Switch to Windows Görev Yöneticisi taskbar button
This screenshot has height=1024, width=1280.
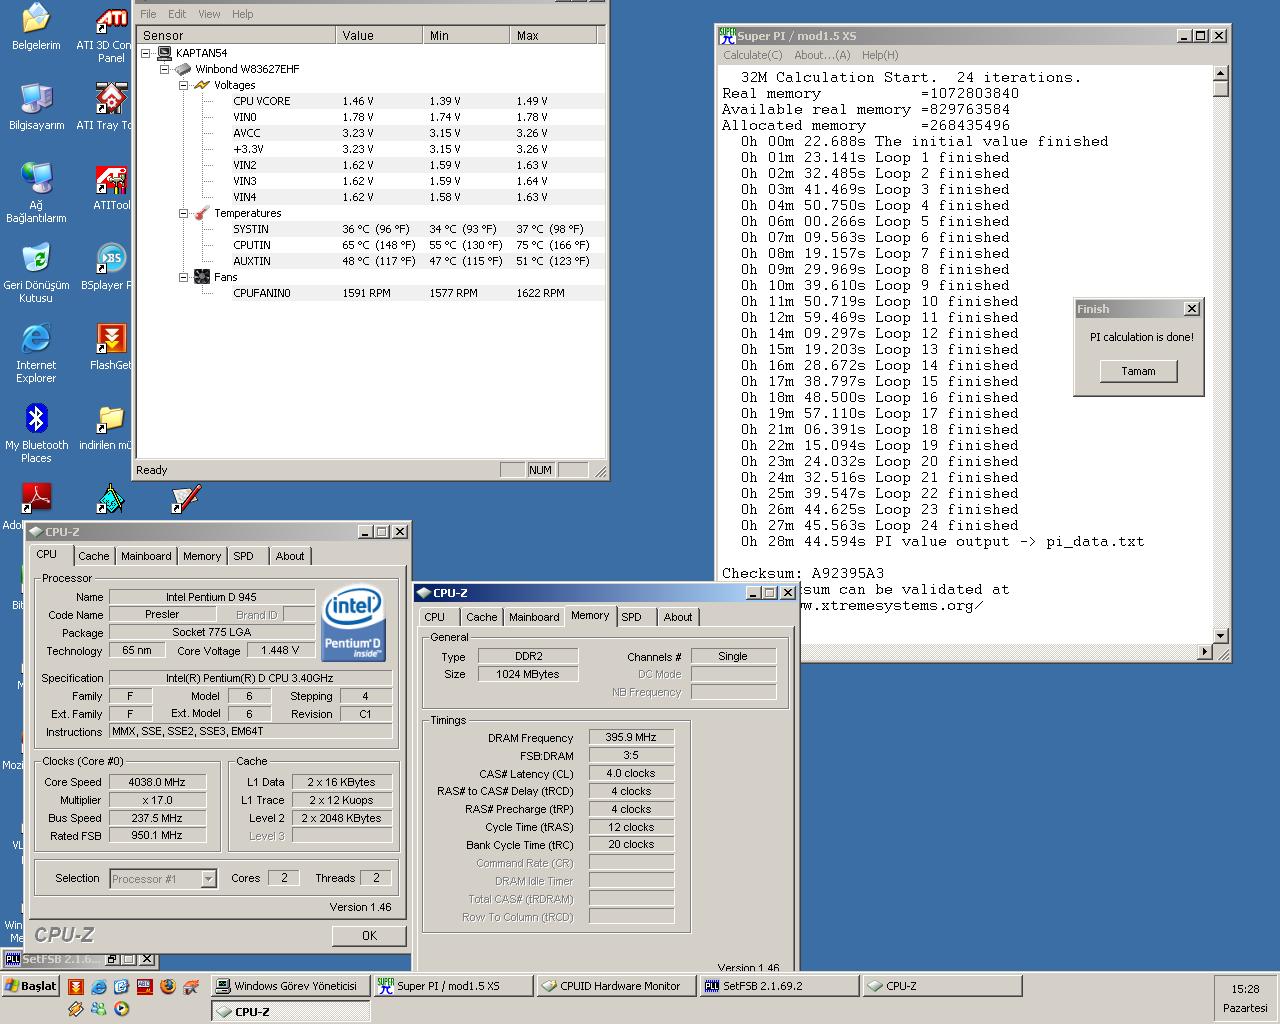tap(290, 986)
